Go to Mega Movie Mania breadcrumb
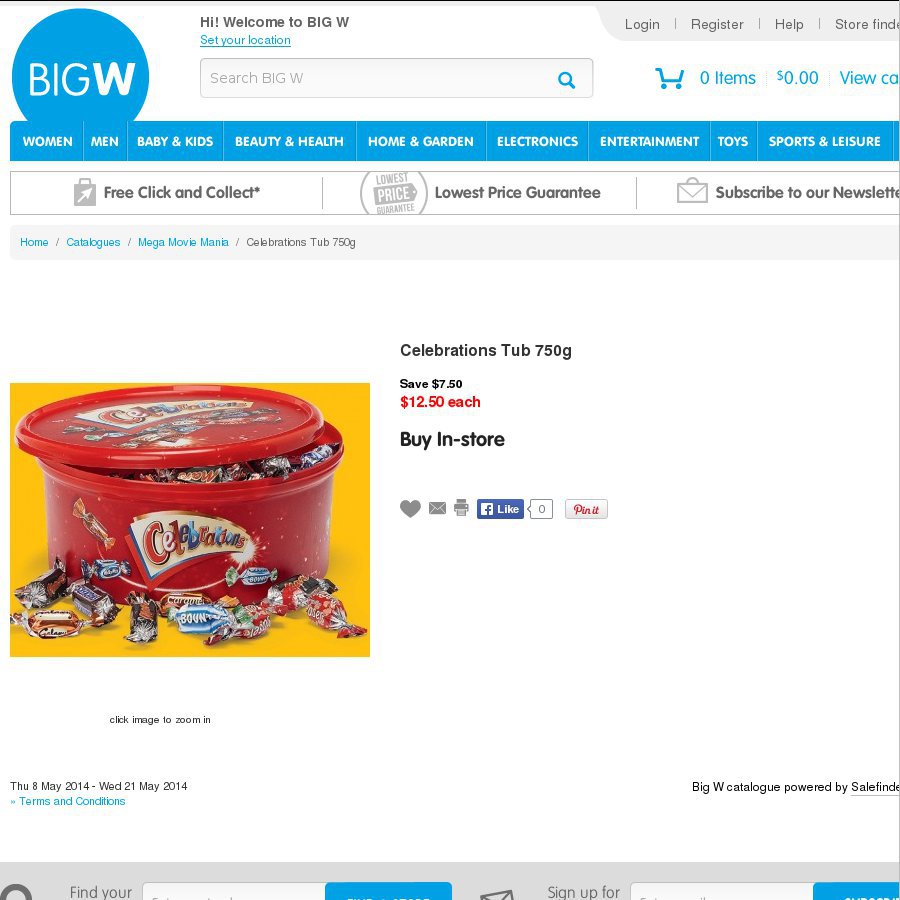 pyautogui.click(x=183, y=242)
